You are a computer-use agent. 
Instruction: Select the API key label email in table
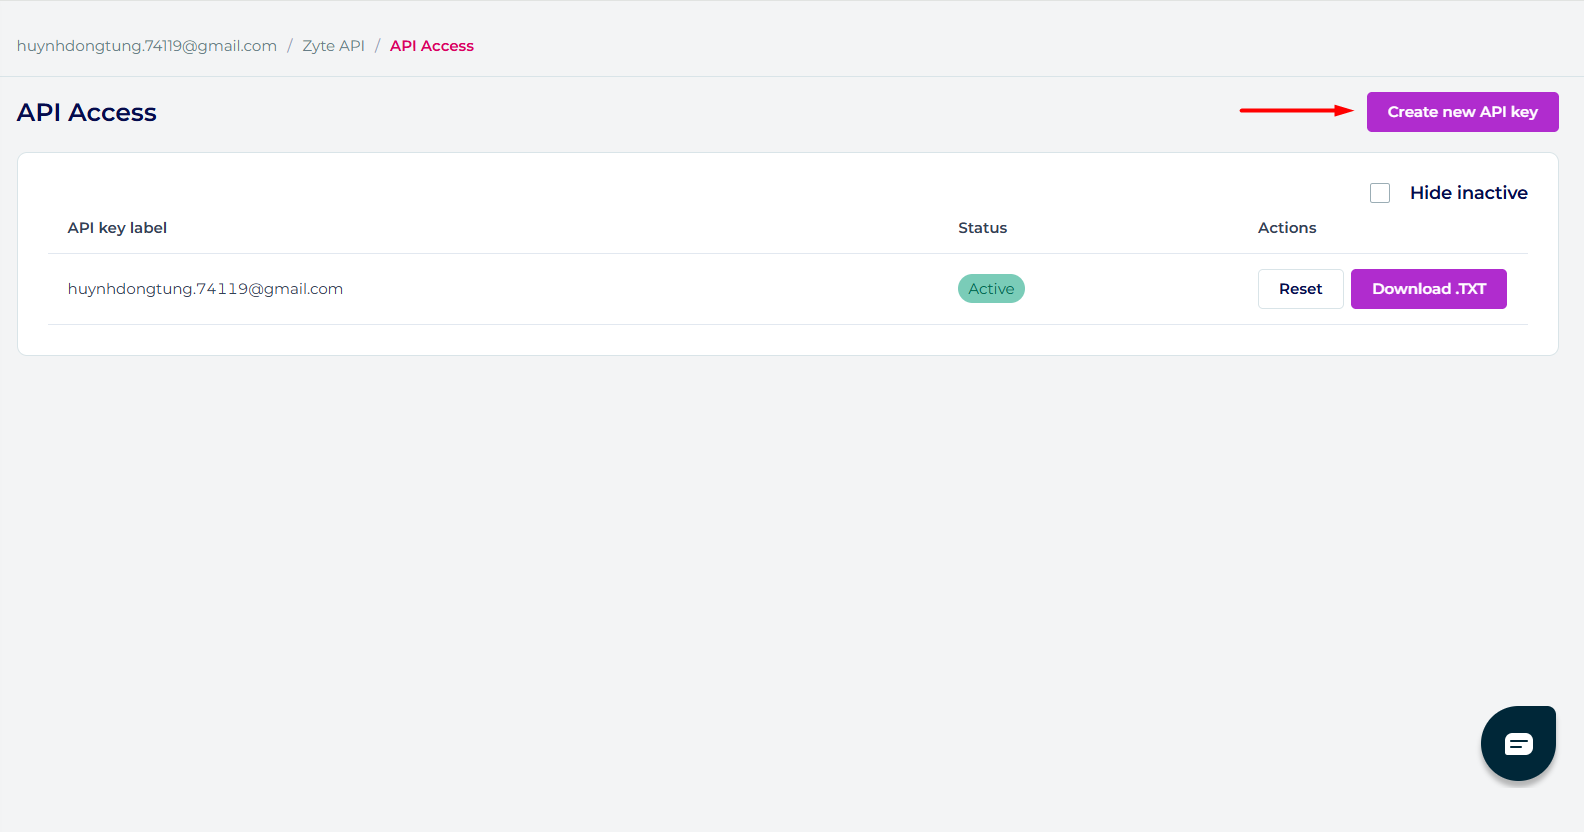[205, 289]
